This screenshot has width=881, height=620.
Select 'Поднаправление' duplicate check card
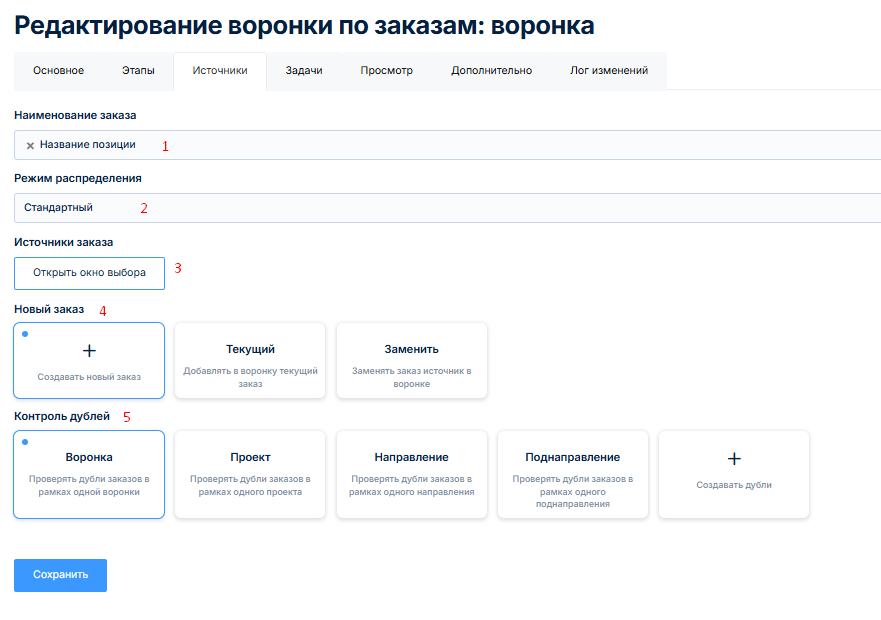(x=572, y=474)
